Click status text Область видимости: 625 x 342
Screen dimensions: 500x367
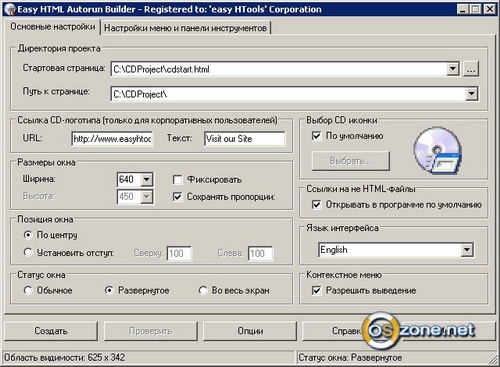tap(65, 358)
